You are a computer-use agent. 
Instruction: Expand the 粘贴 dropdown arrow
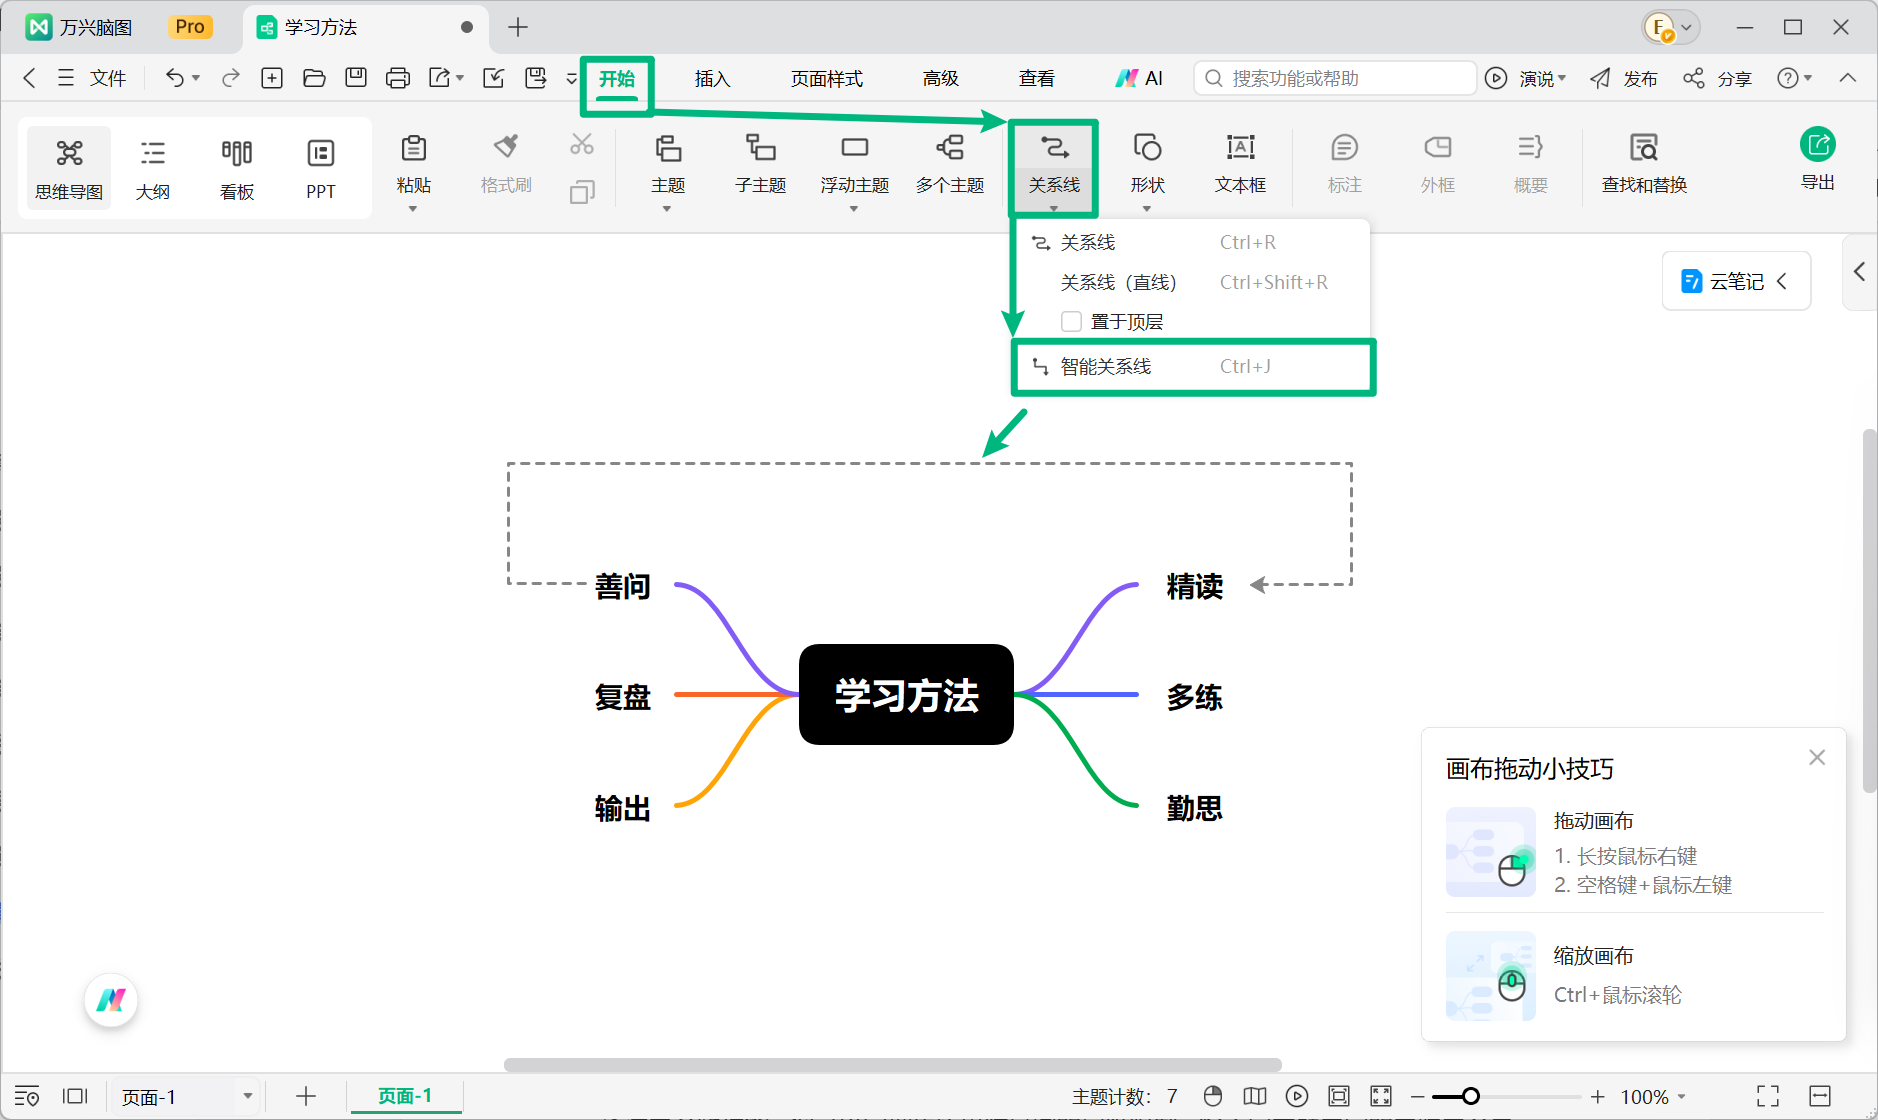(x=413, y=208)
